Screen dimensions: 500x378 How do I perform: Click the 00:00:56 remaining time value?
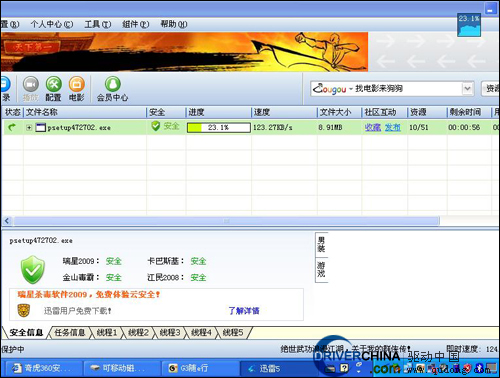click(x=464, y=128)
